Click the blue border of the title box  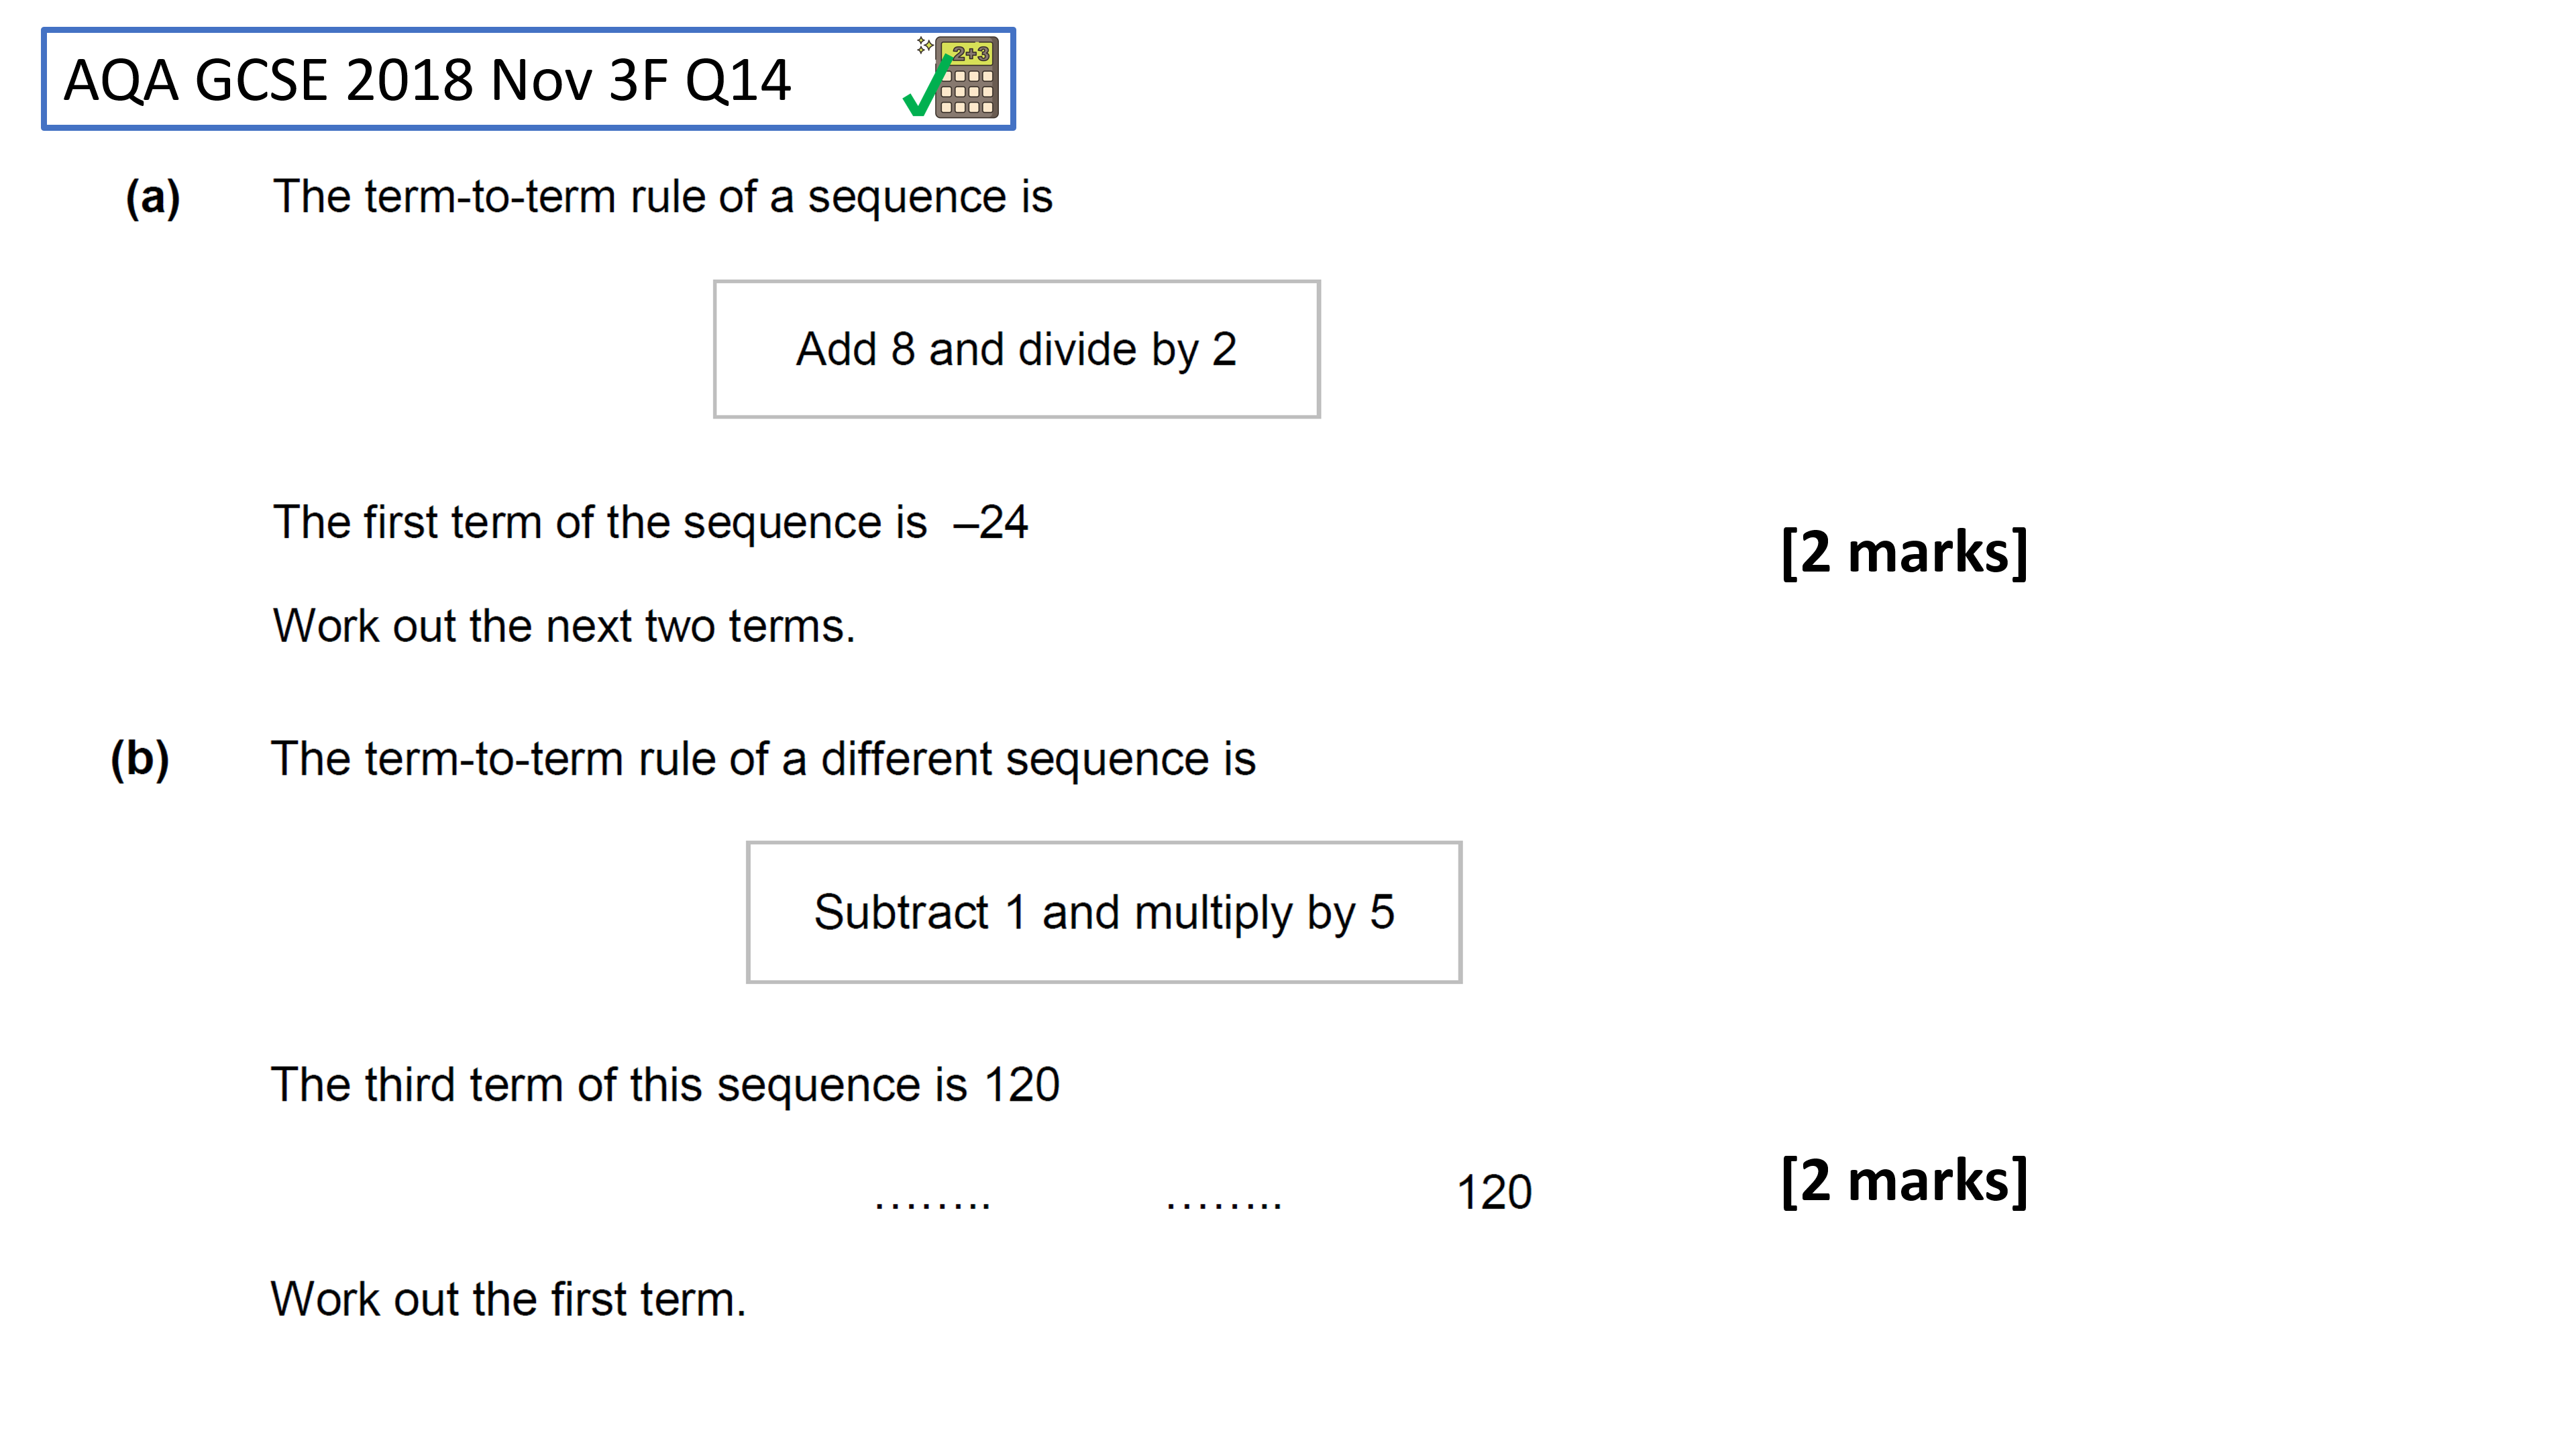(528, 30)
